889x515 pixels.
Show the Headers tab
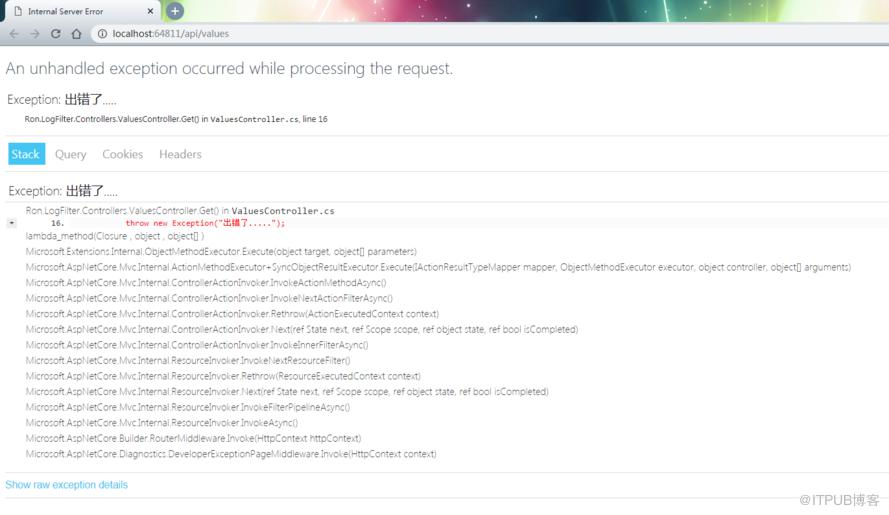tap(180, 154)
